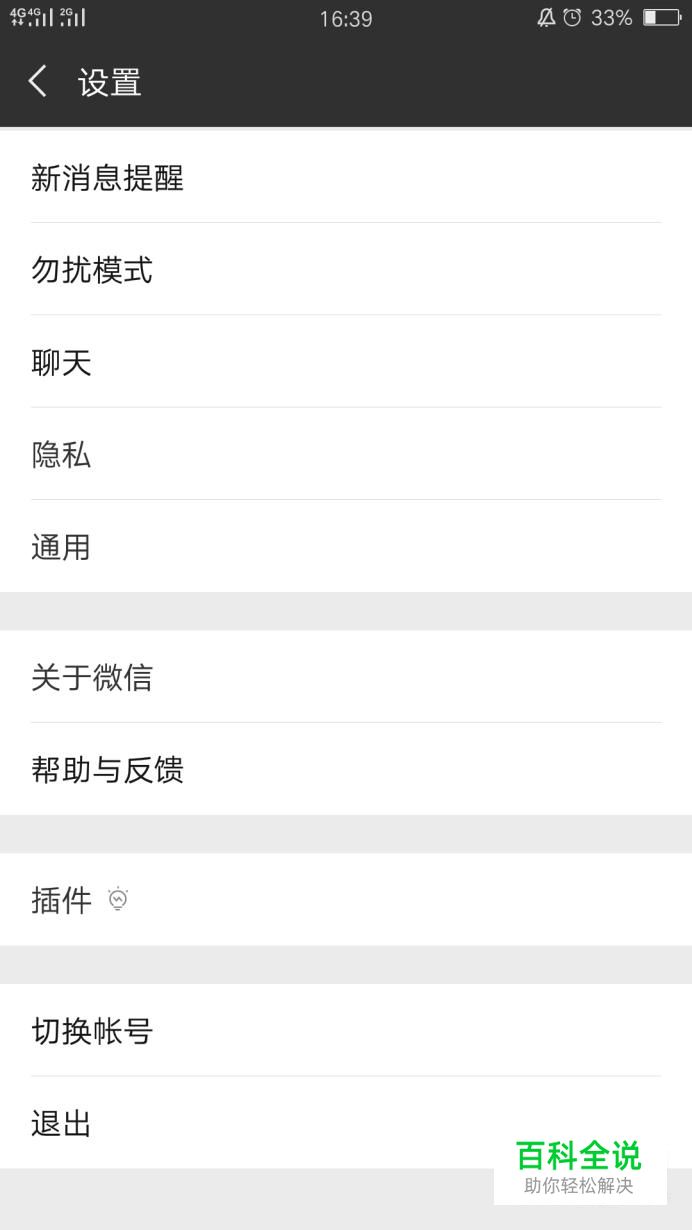The width and height of the screenshot is (692, 1230).
Task: Tap the 16:39 clock in status bar
Action: pyautogui.click(x=346, y=19)
